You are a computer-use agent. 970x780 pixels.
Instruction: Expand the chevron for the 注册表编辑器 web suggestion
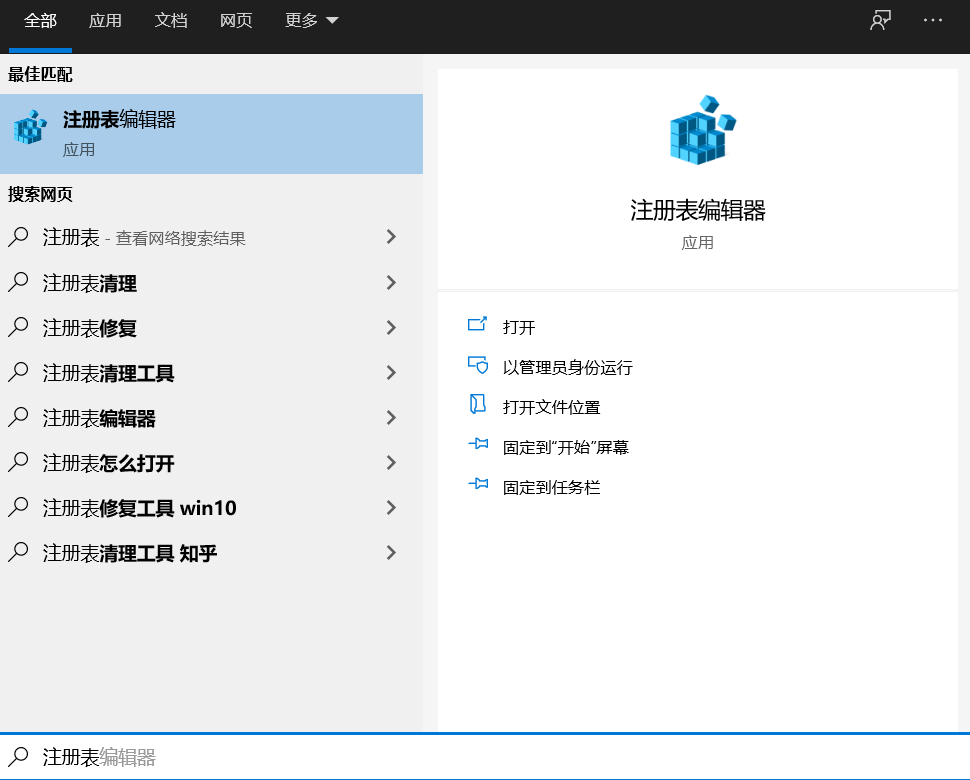pyautogui.click(x=391, y=418)
